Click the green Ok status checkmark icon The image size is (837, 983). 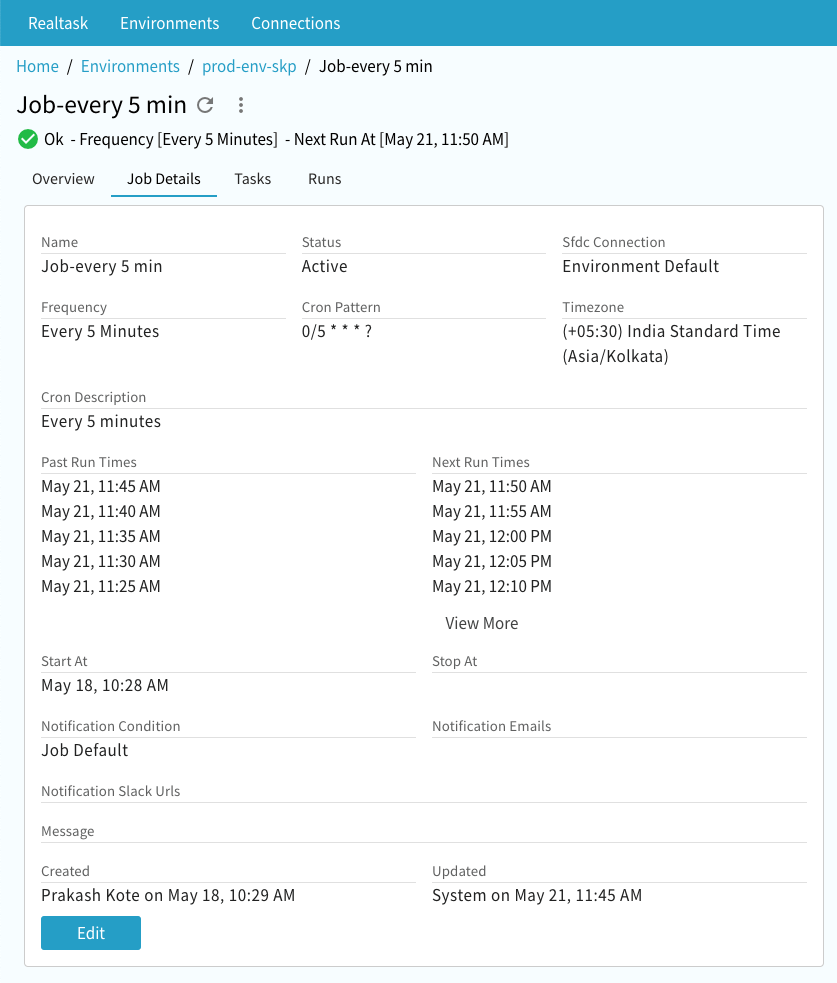point(28,139)
